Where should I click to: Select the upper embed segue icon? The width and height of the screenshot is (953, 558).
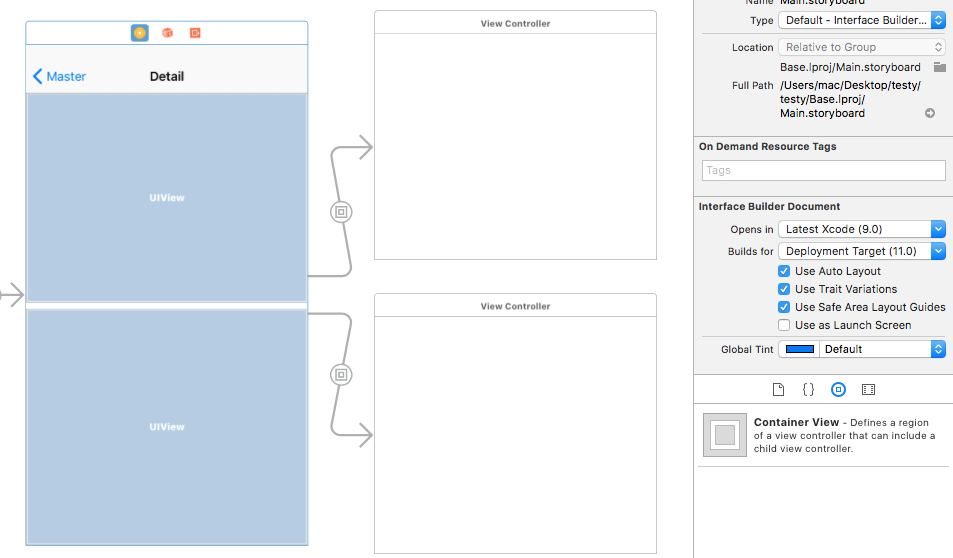(x=341, y=212)
